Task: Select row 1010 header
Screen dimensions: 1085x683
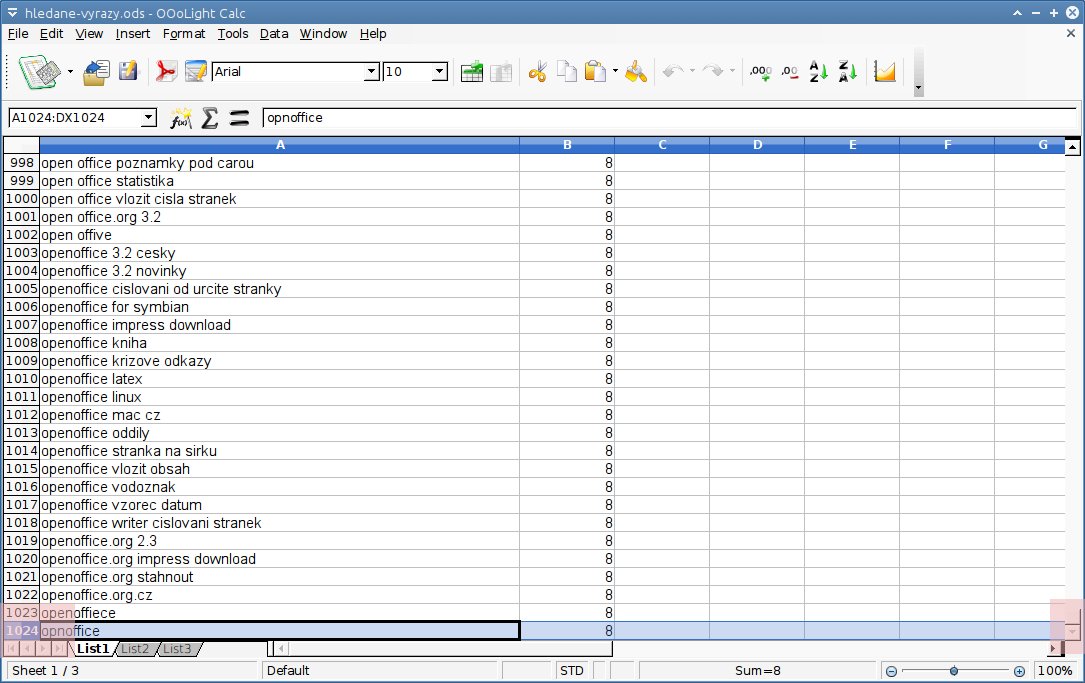Action: 21,379
